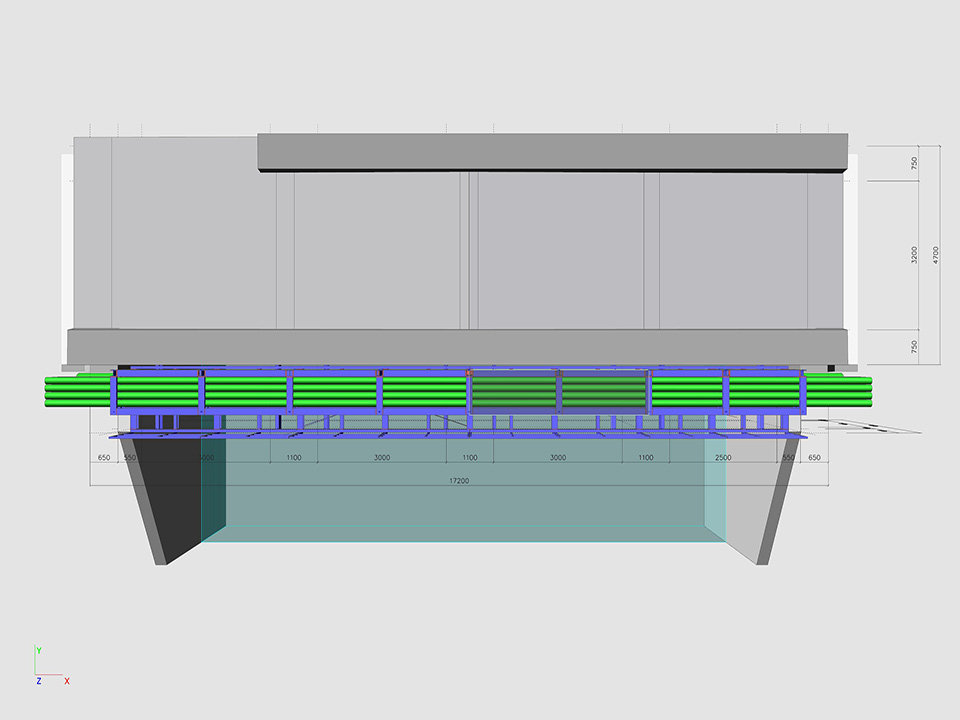Select the dark shaded panel in the blue frame
This screenshot has width=960, height=720.
[x=558, y=390]
